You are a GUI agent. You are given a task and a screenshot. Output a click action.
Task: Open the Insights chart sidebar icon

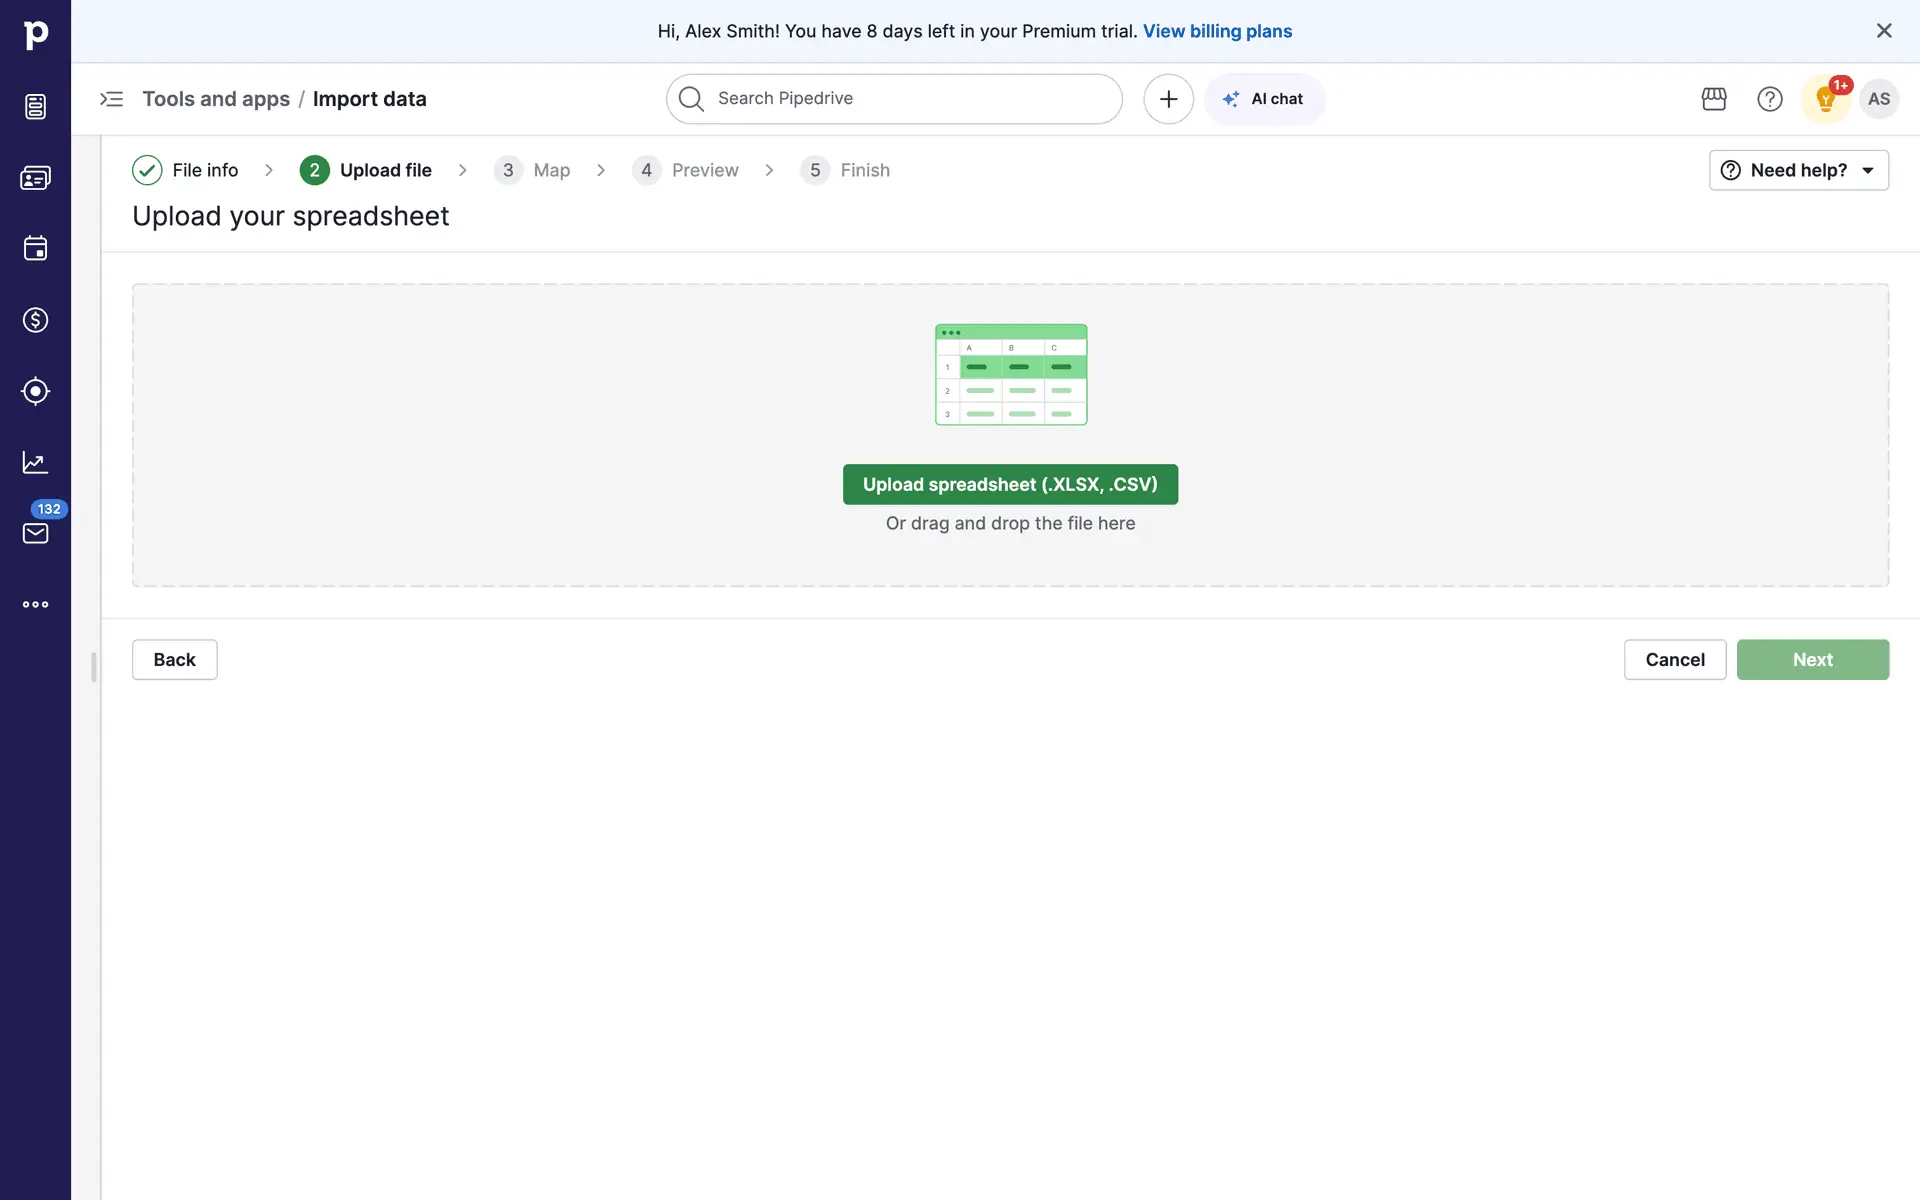pos(35,462)
